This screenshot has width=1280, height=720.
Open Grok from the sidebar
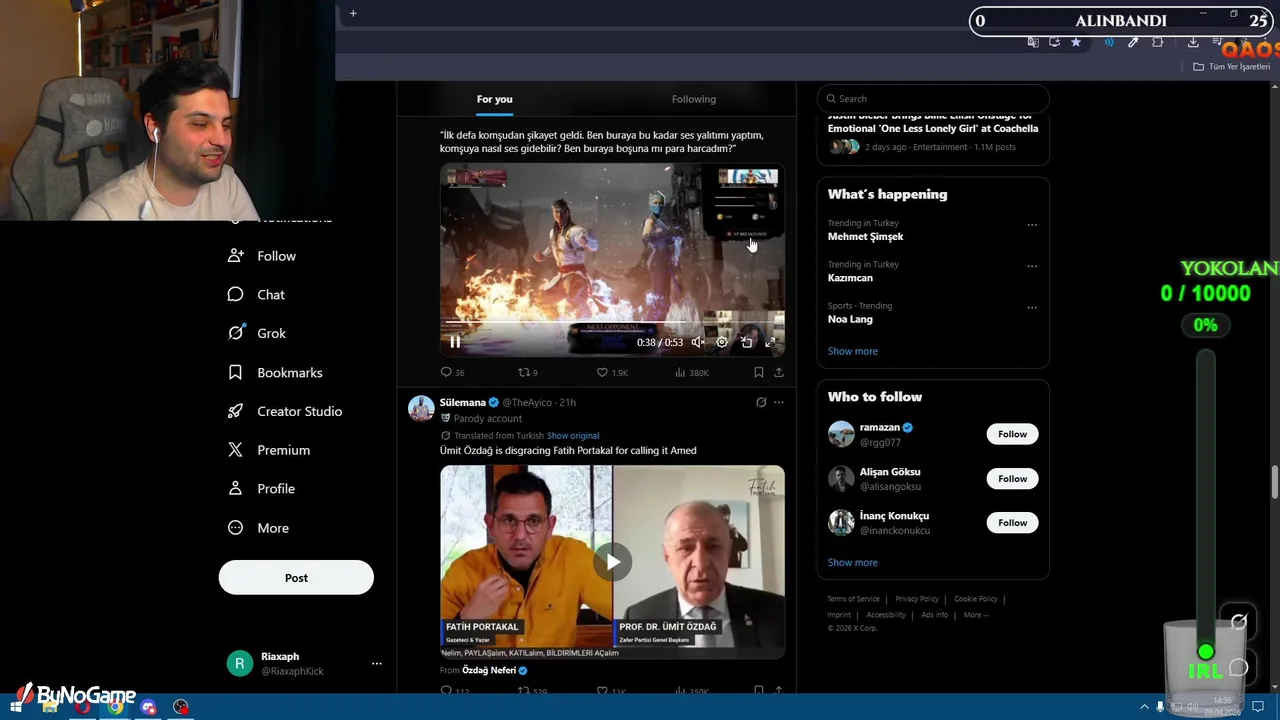tap(257, 334)
